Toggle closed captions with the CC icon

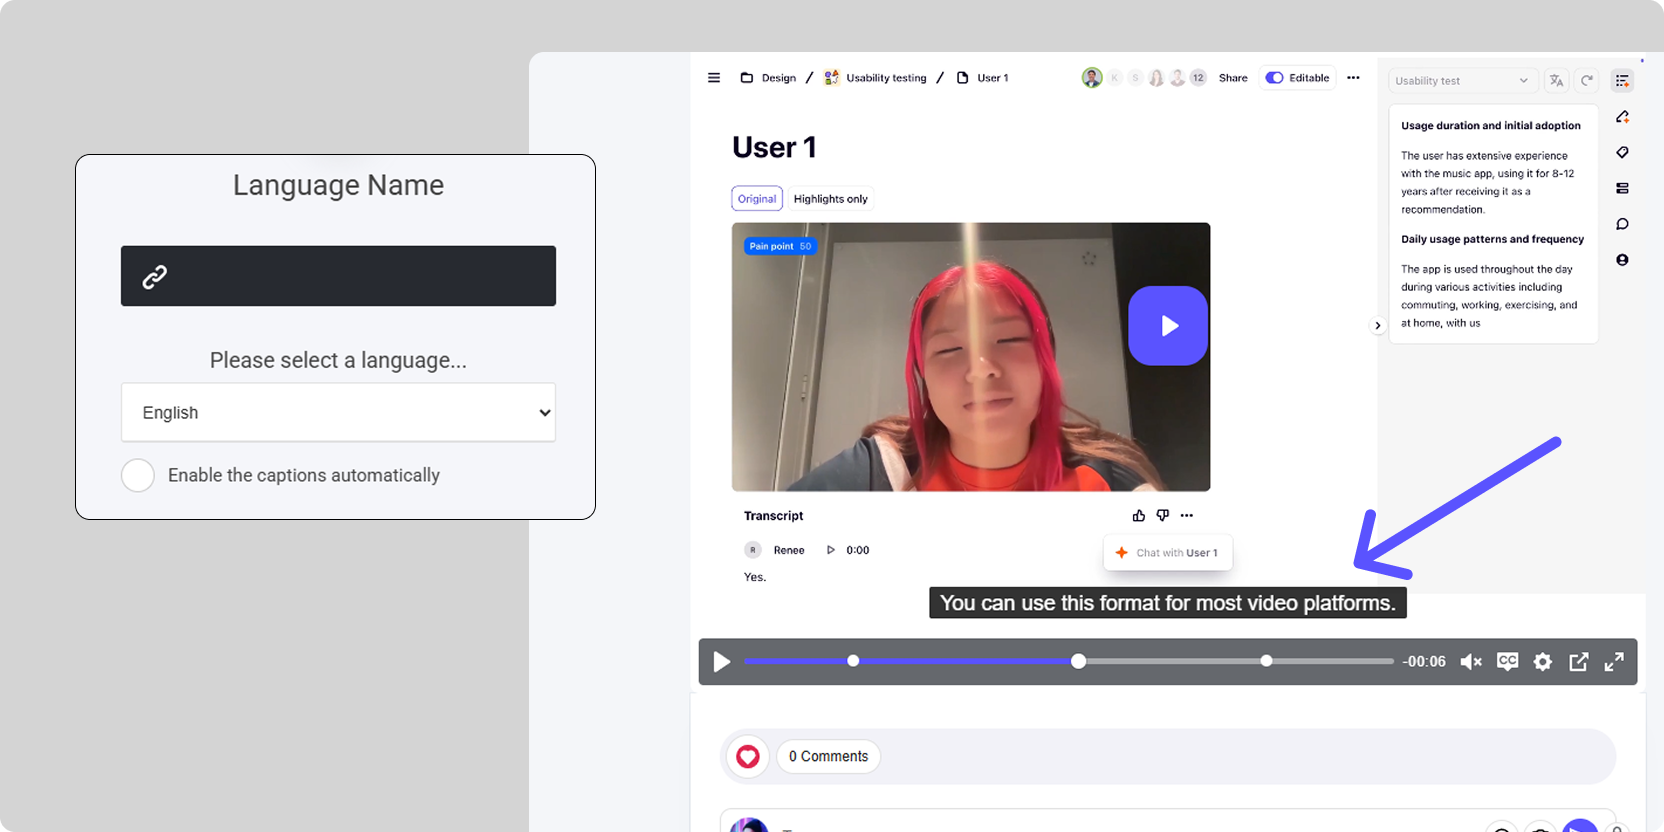(1507, 661)
